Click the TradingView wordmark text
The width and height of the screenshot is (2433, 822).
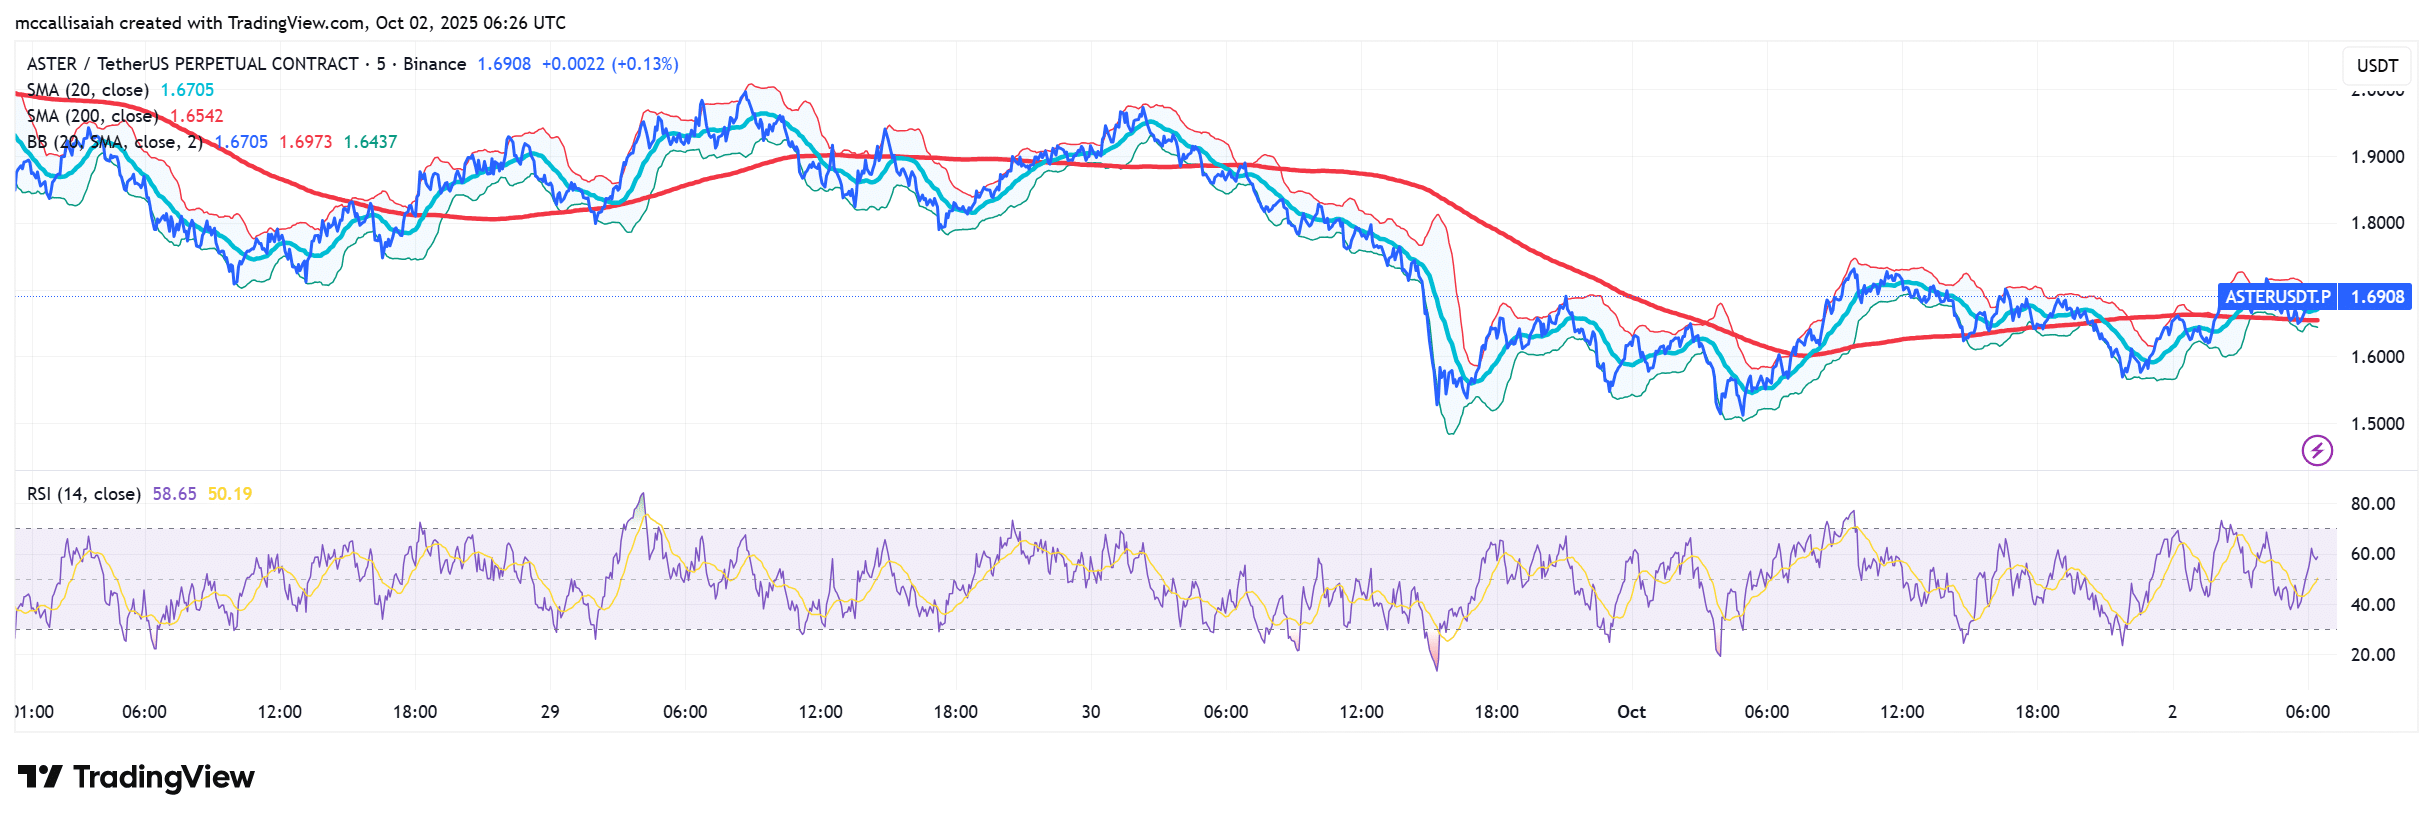click(163, 777)
